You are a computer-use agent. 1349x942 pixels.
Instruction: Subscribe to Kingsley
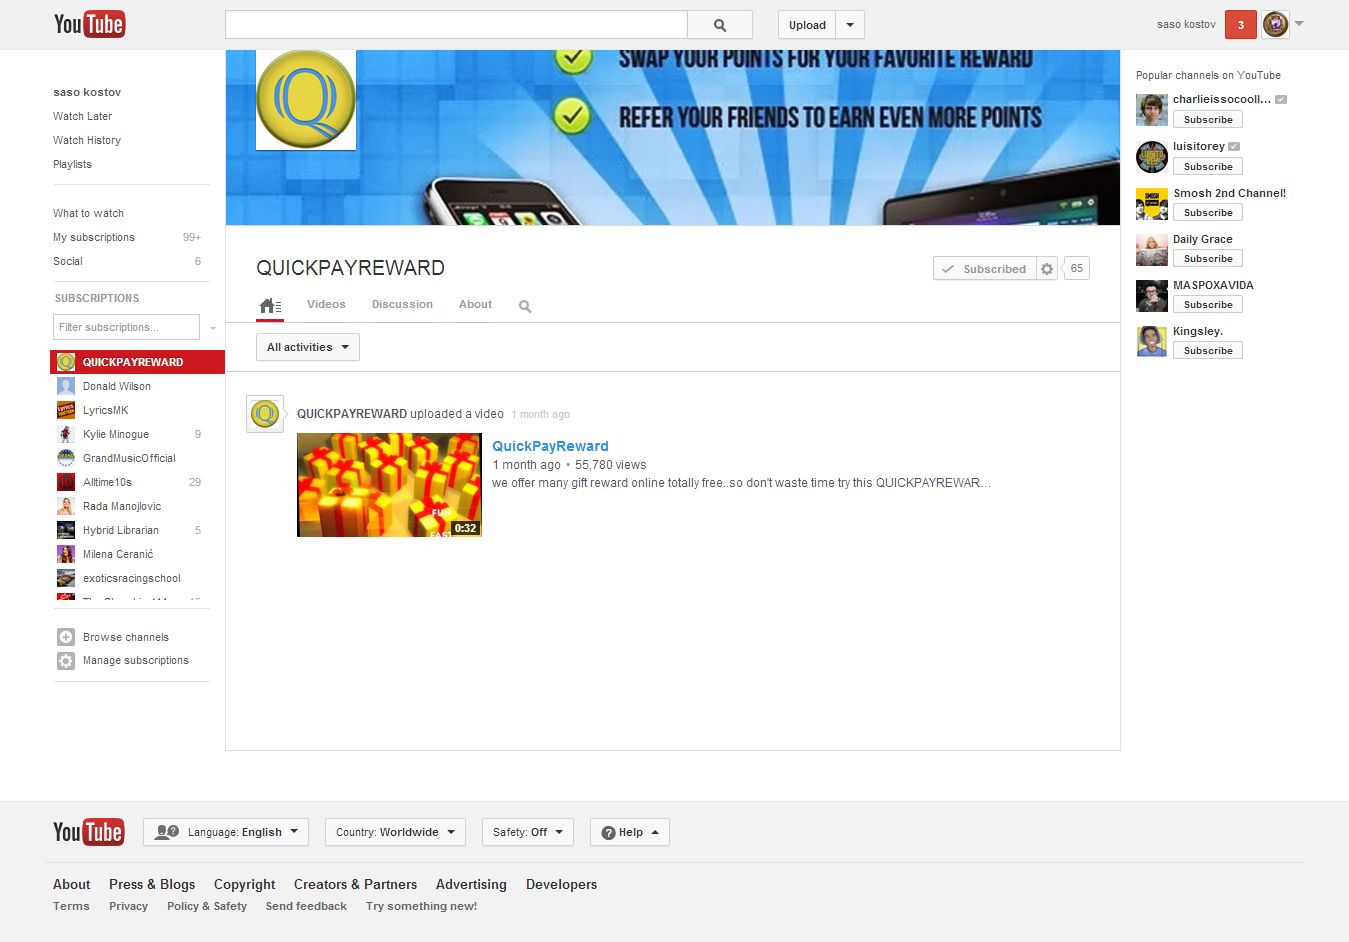[x=1208, y=351]
